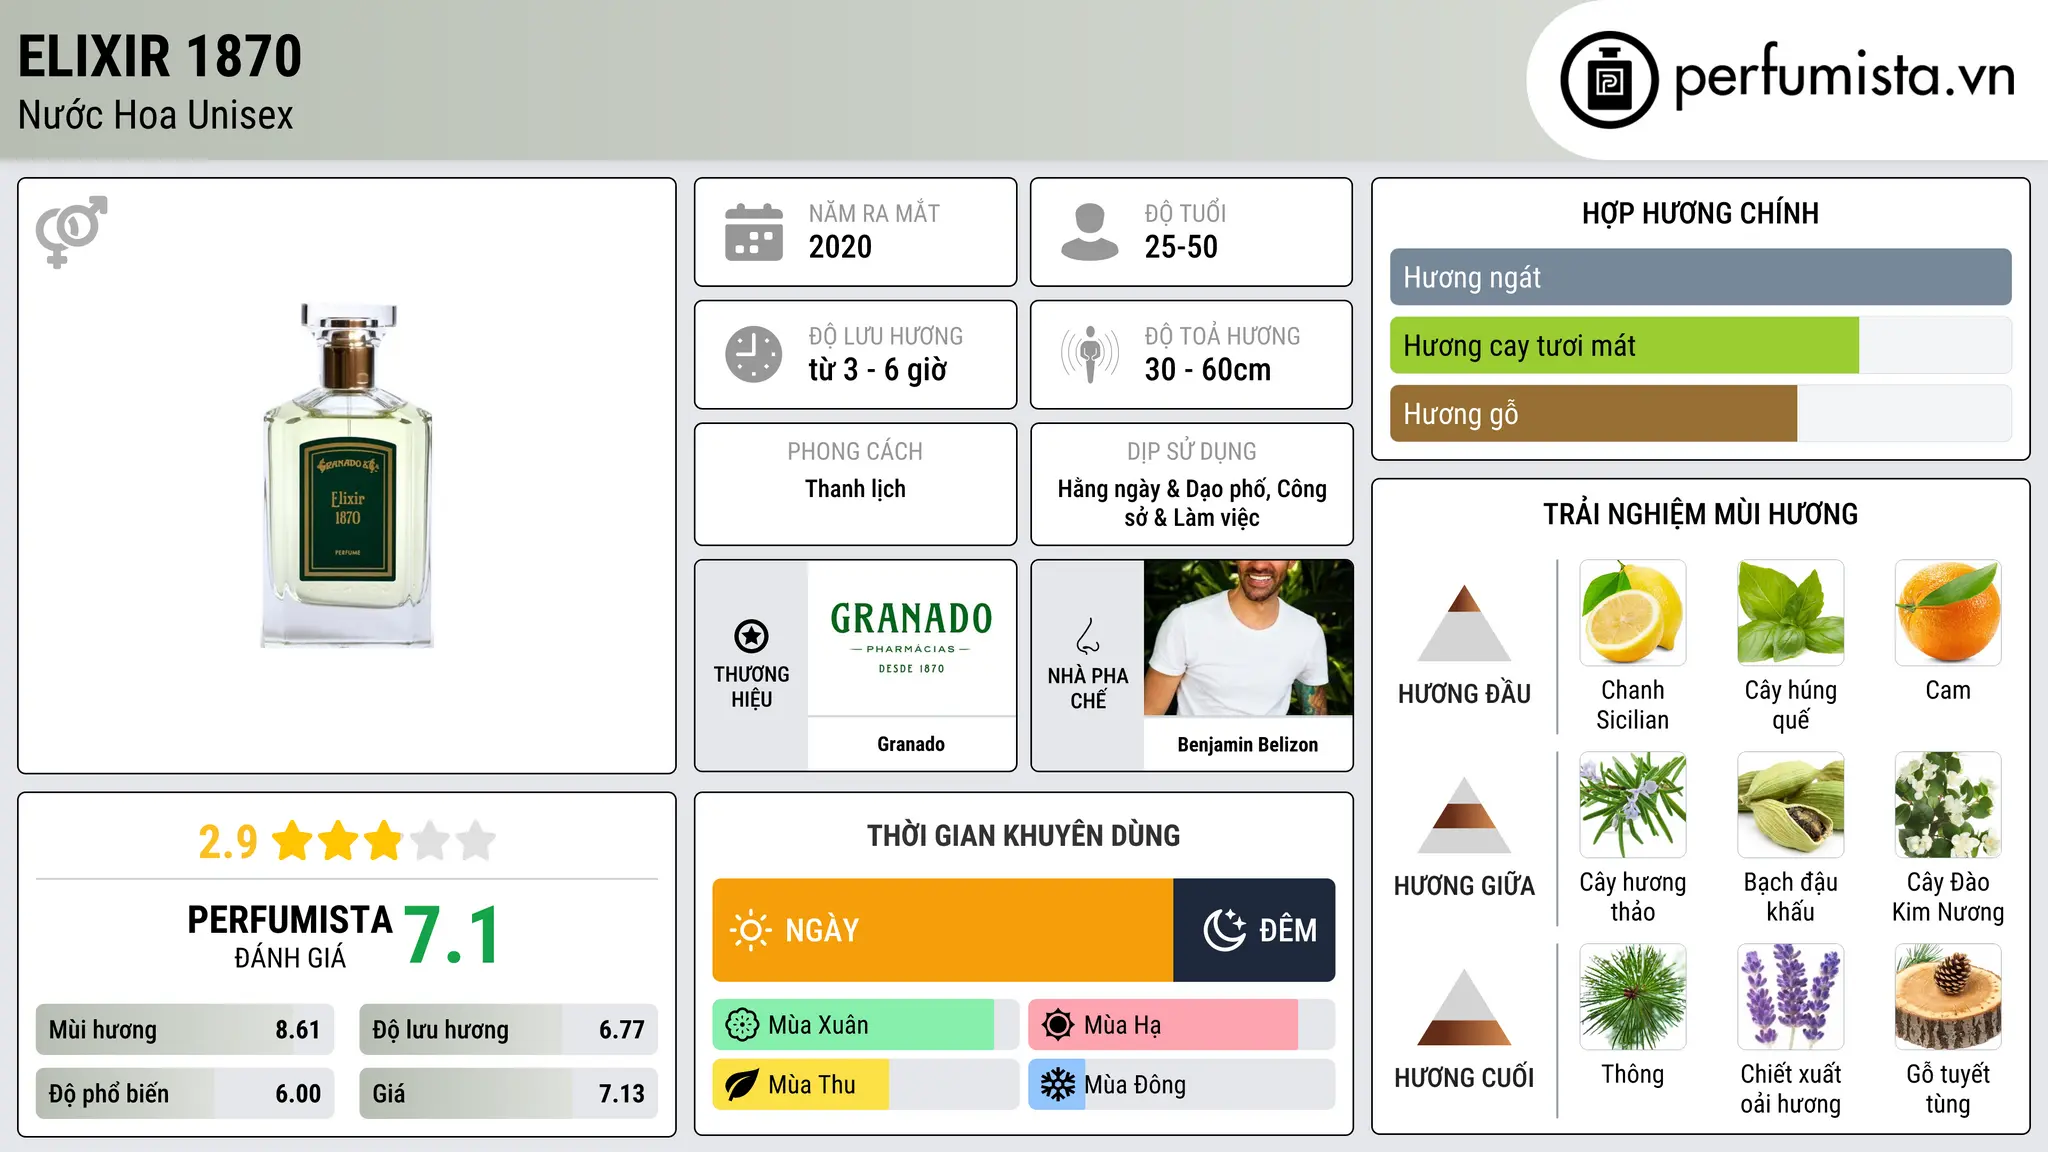Click the Mùi hương 8.61 score bar
Viewport: 2048px width, 1152px height.
pos(184,1030)
